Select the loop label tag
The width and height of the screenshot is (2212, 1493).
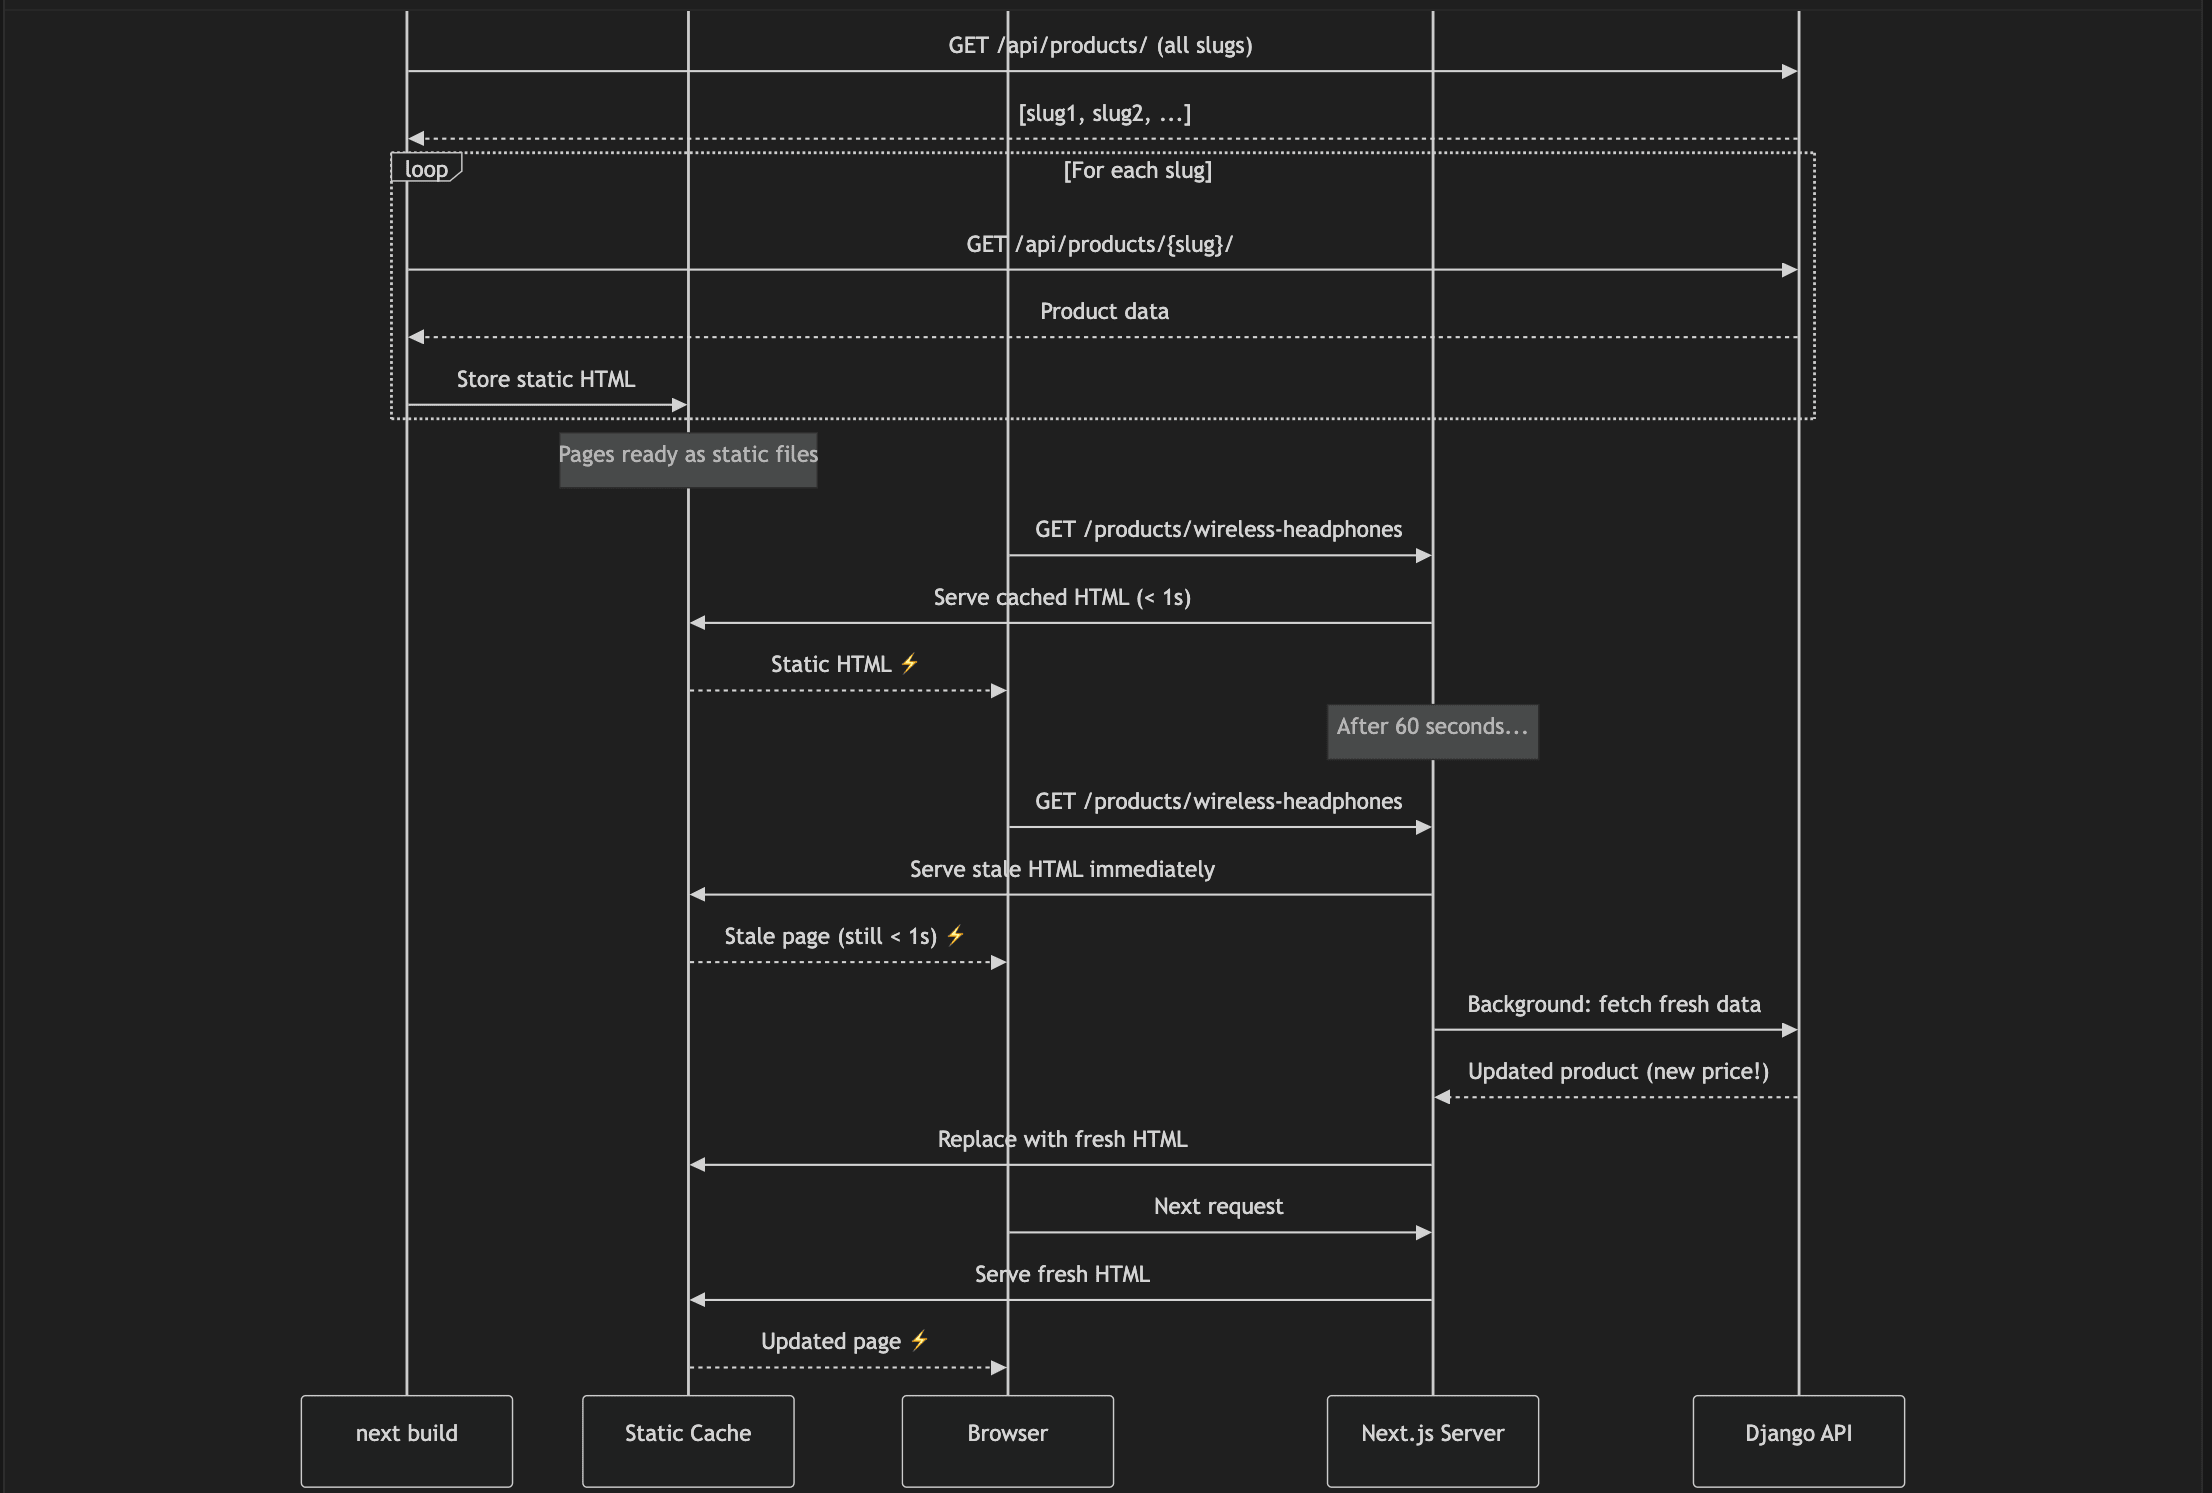point(426,168)
